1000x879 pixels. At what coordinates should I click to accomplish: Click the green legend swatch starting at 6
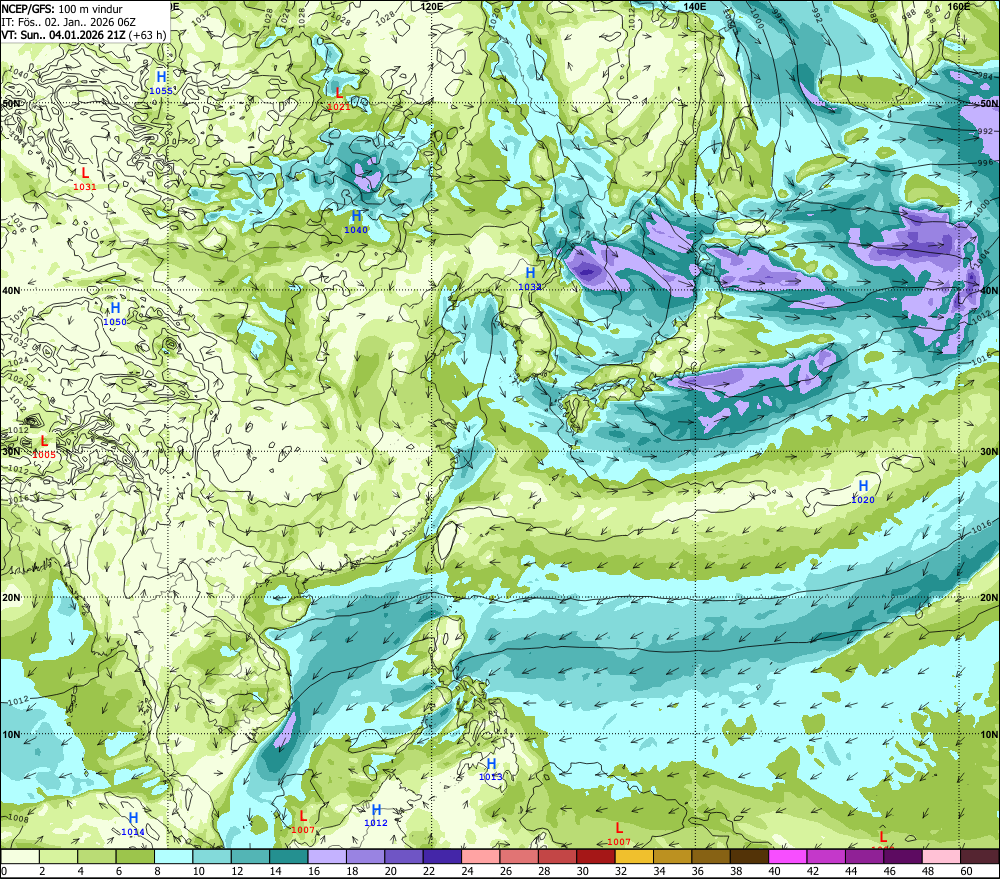click(135, 856)
